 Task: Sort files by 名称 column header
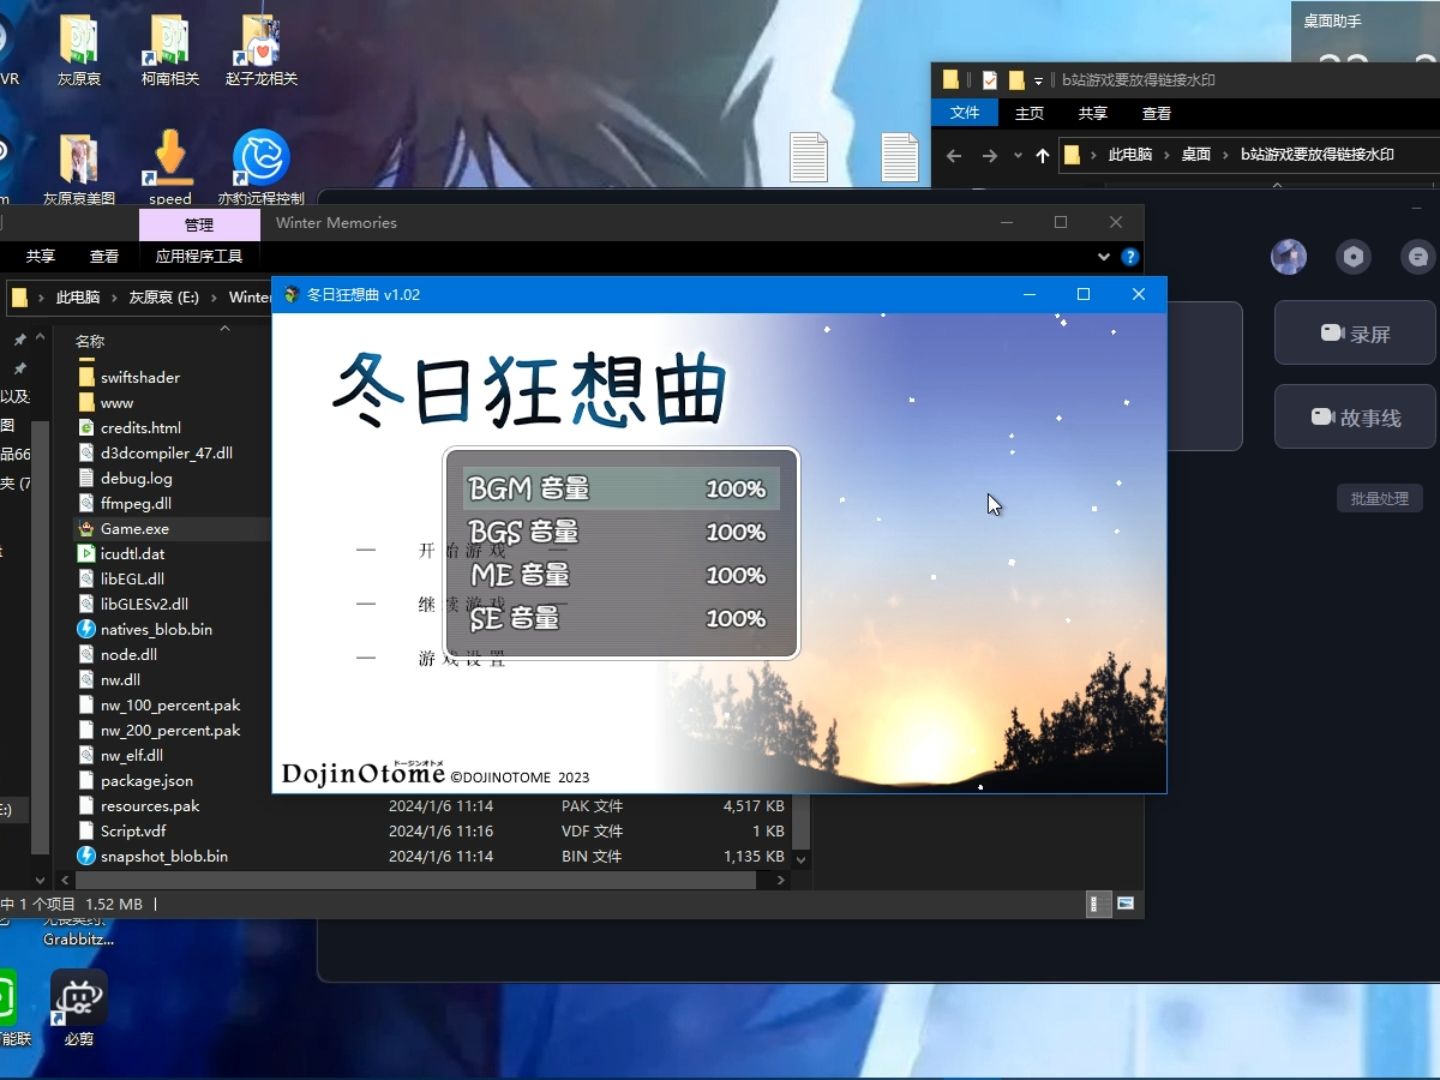coord(90,341)
